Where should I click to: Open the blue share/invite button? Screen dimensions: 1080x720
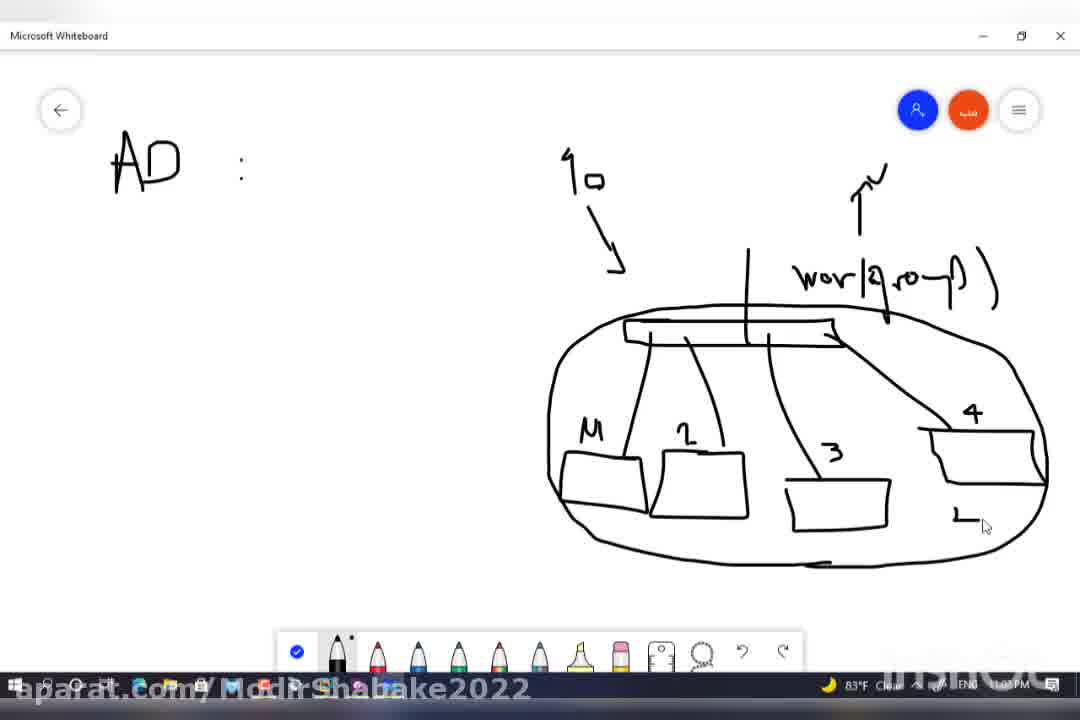(x=917, y=110)
